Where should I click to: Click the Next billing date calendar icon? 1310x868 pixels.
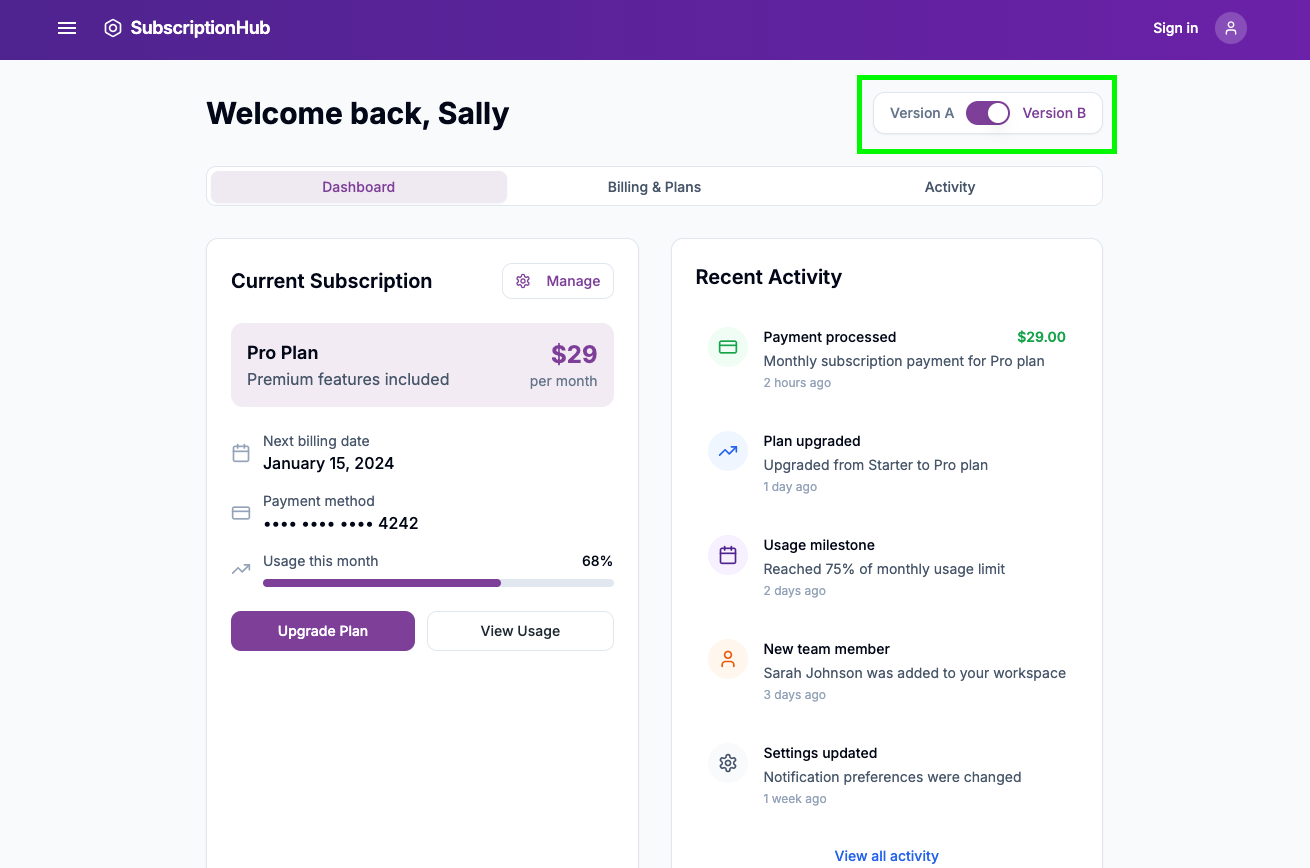(x=241, y=453)
